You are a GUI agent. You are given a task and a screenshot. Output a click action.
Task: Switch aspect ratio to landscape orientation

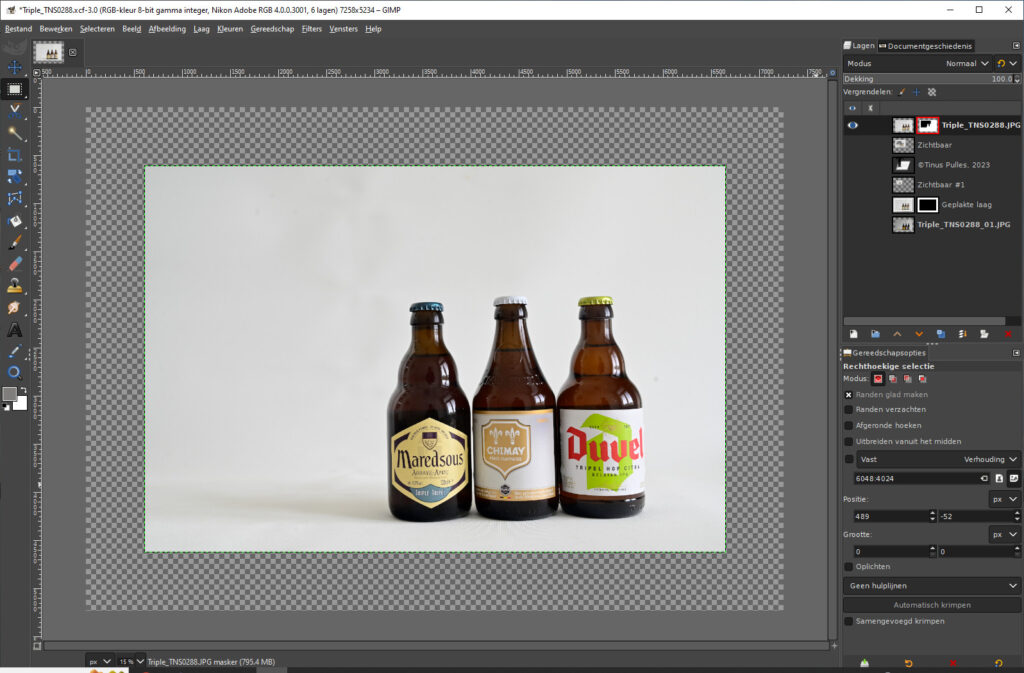(1014, 478)
